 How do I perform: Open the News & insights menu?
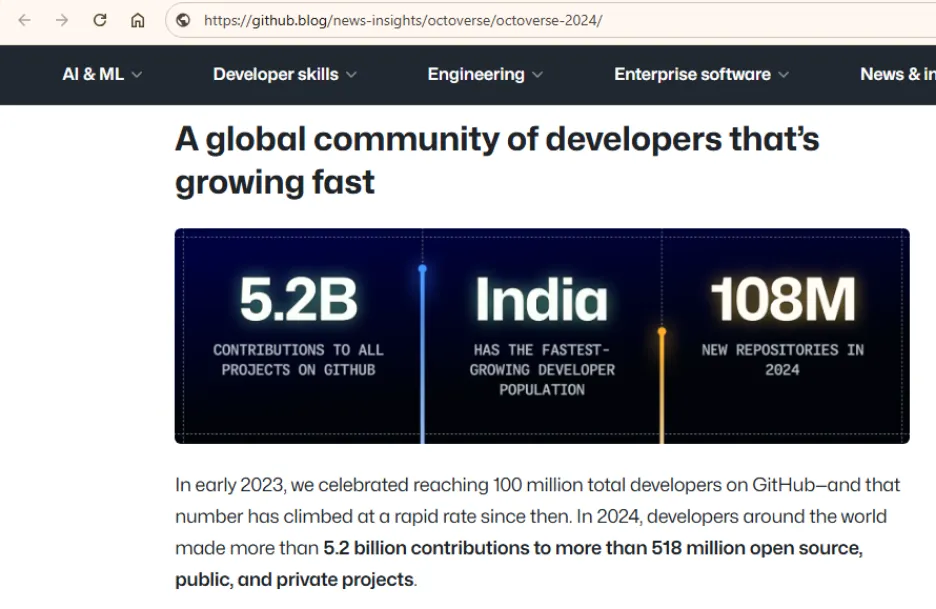pyautogui.click(x=898, y=74)
